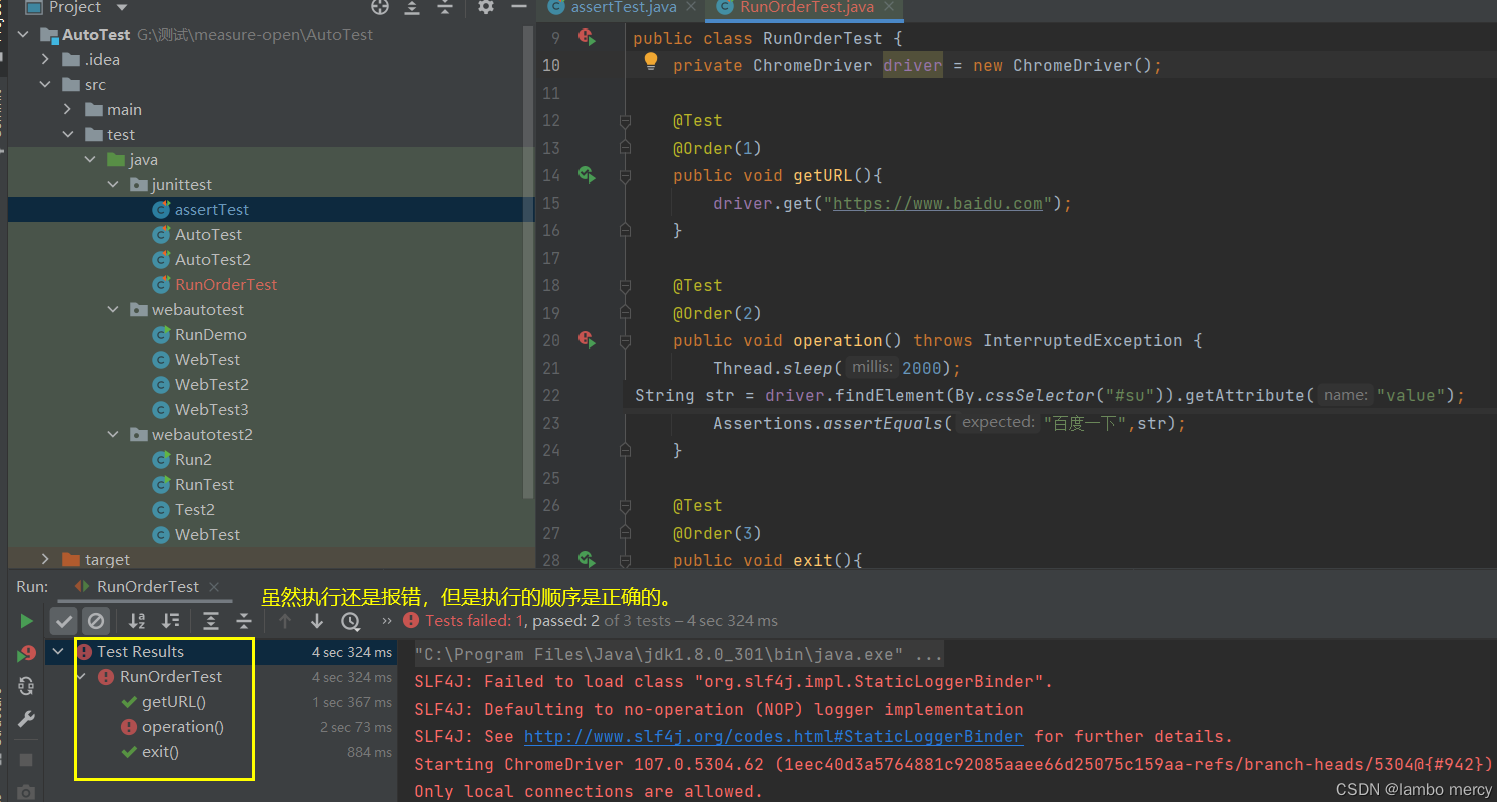Run getURL test from gutter icon
The width and height of the screenshot is (1509, 809).
point(586,175)
